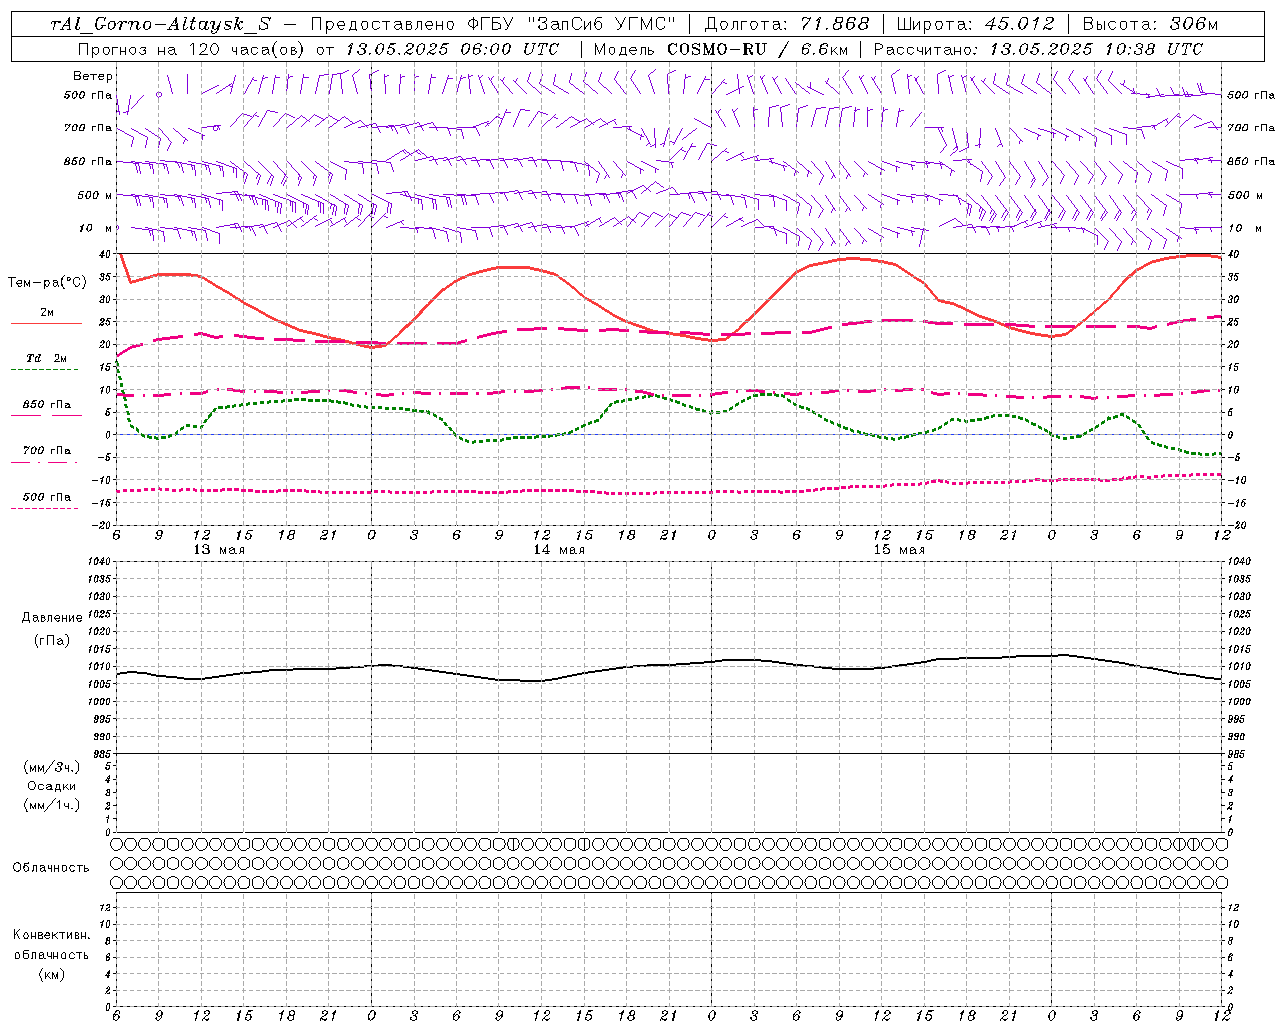The height and width of the screenshot is (1024, 1280).
Task: Click the 15 мая date label
Action: pyautogui.click(x=899, y=550)
